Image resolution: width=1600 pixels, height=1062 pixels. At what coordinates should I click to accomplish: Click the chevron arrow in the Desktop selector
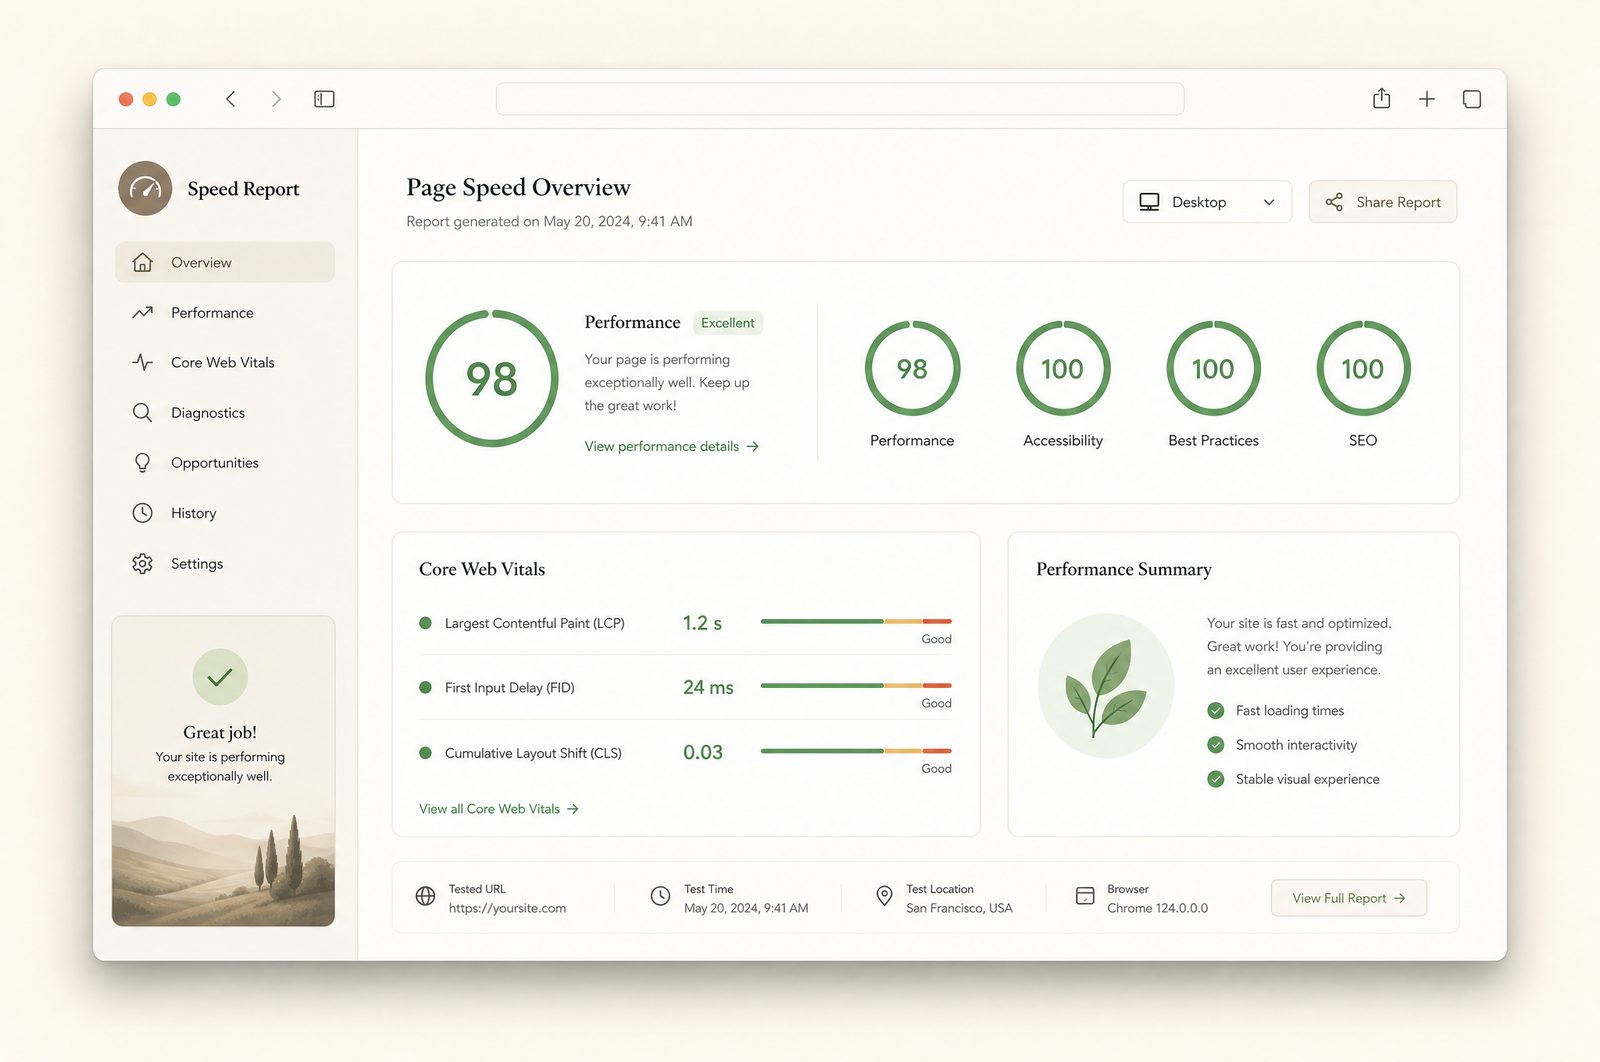1269,202
